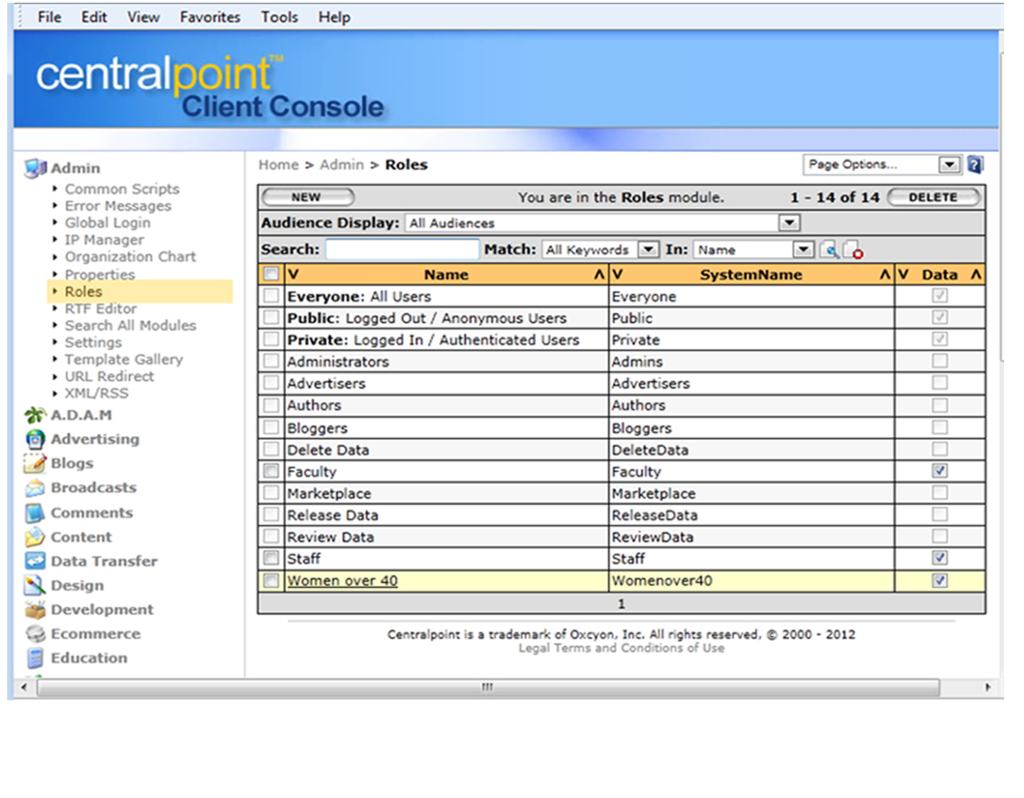Click the NEW button
1024x798 pixels.
(308, 197)
